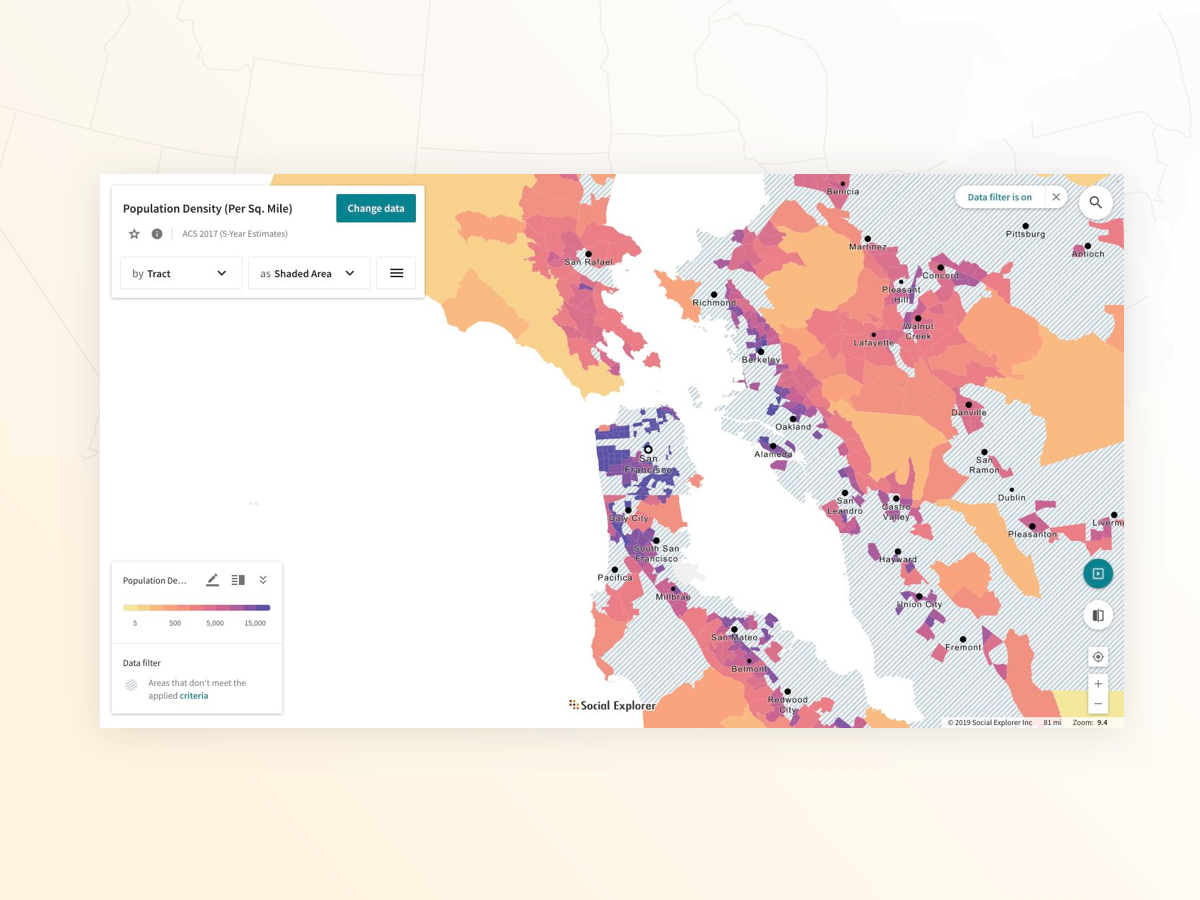Viewport: 1200px width, 900px height.
Task: Enable side-by-side map comparison view
Action: pos(1098,614)
